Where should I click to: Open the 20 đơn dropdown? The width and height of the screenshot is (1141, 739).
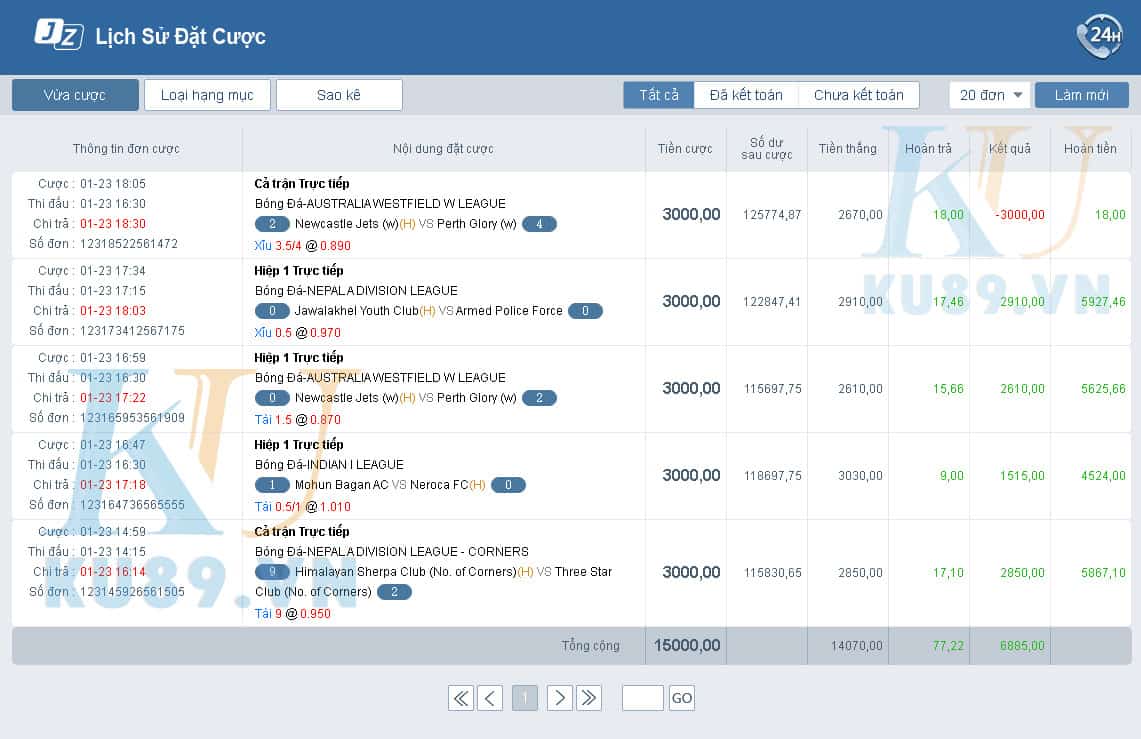click(990, 95)
